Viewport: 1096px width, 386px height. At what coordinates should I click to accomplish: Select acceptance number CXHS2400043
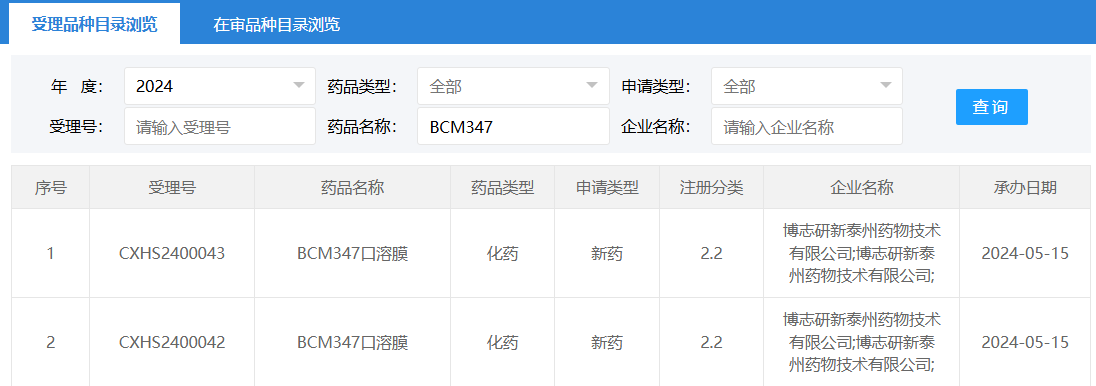point(172,253)
